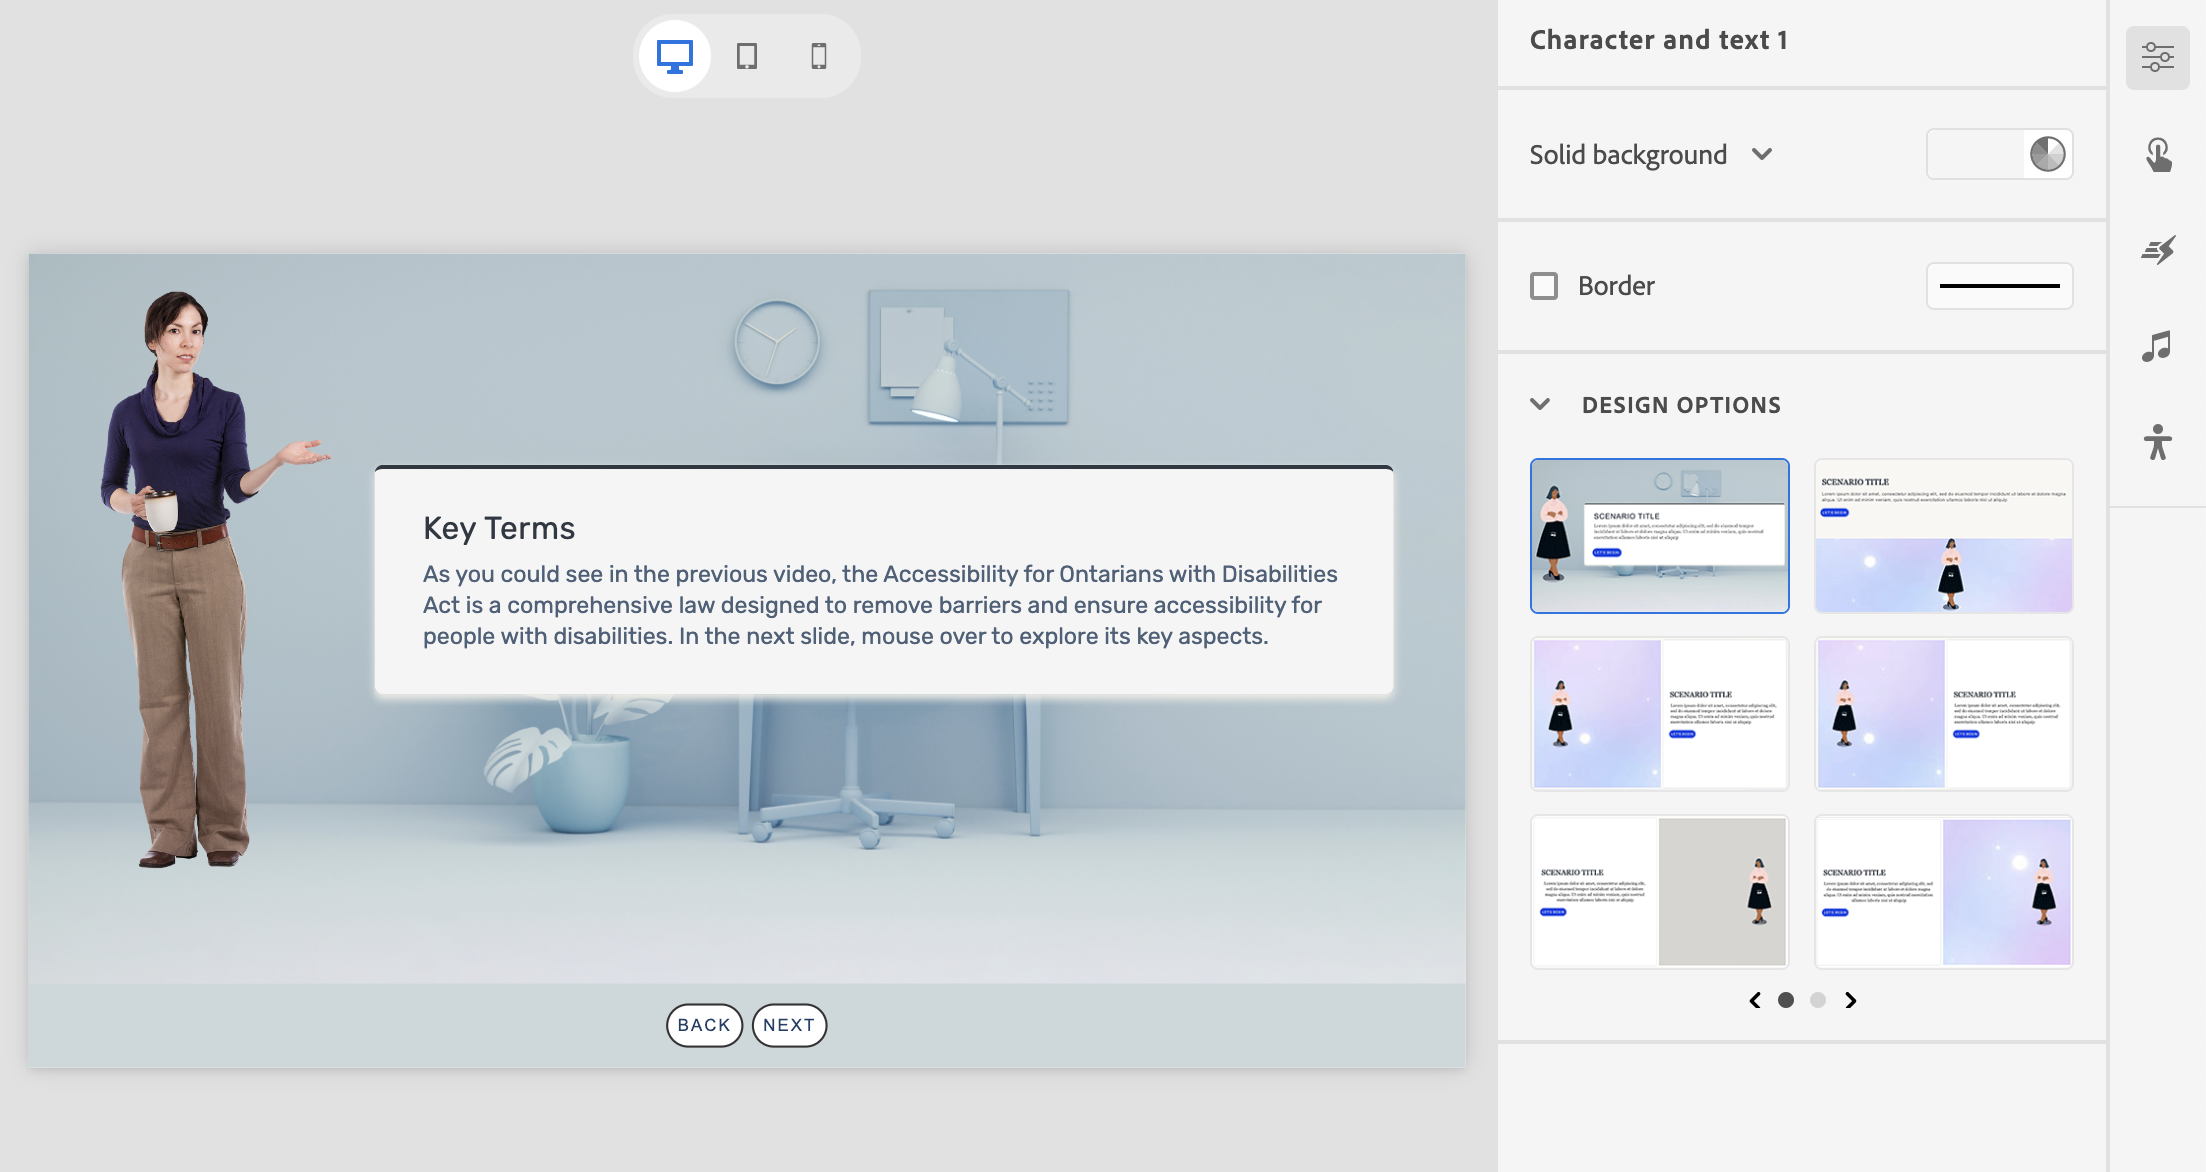Switch to mobile phone preview mode
Image resolution: width=2206 pixels, height=1172 pixels.
819,56
